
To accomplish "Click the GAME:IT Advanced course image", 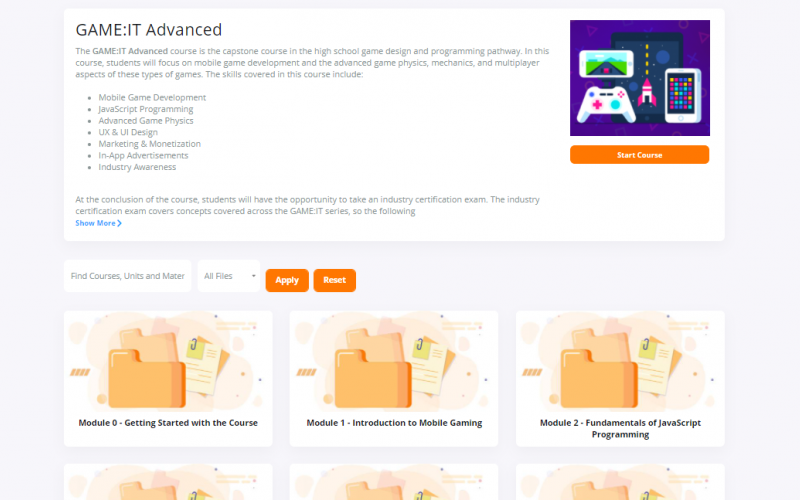I will pos(640,78).
